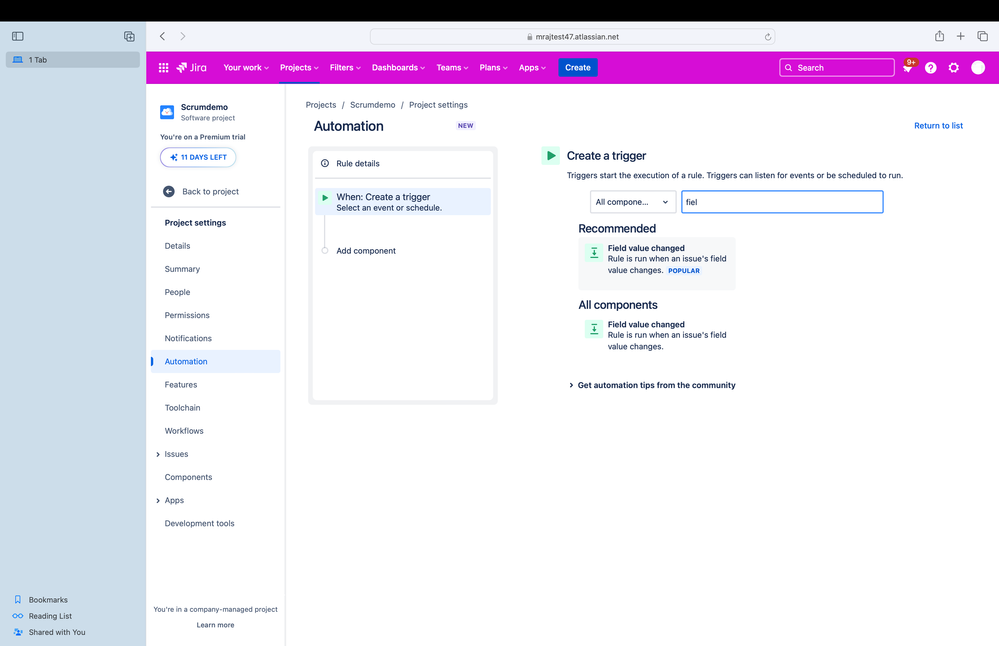This screenshot has height=646, width=999.
Task: Click the Jira logo
Action: [x=192, y=68]
